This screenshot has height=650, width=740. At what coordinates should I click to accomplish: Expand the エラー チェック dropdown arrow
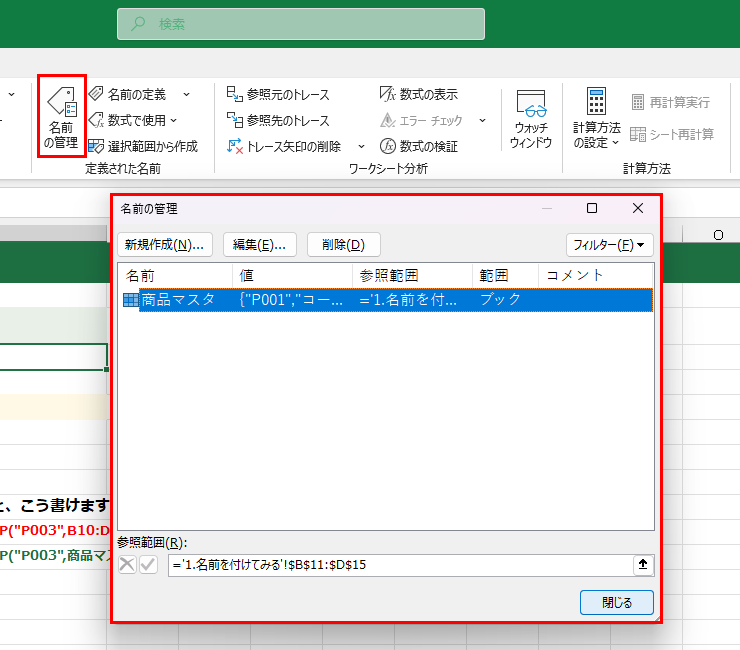(482, 120)
